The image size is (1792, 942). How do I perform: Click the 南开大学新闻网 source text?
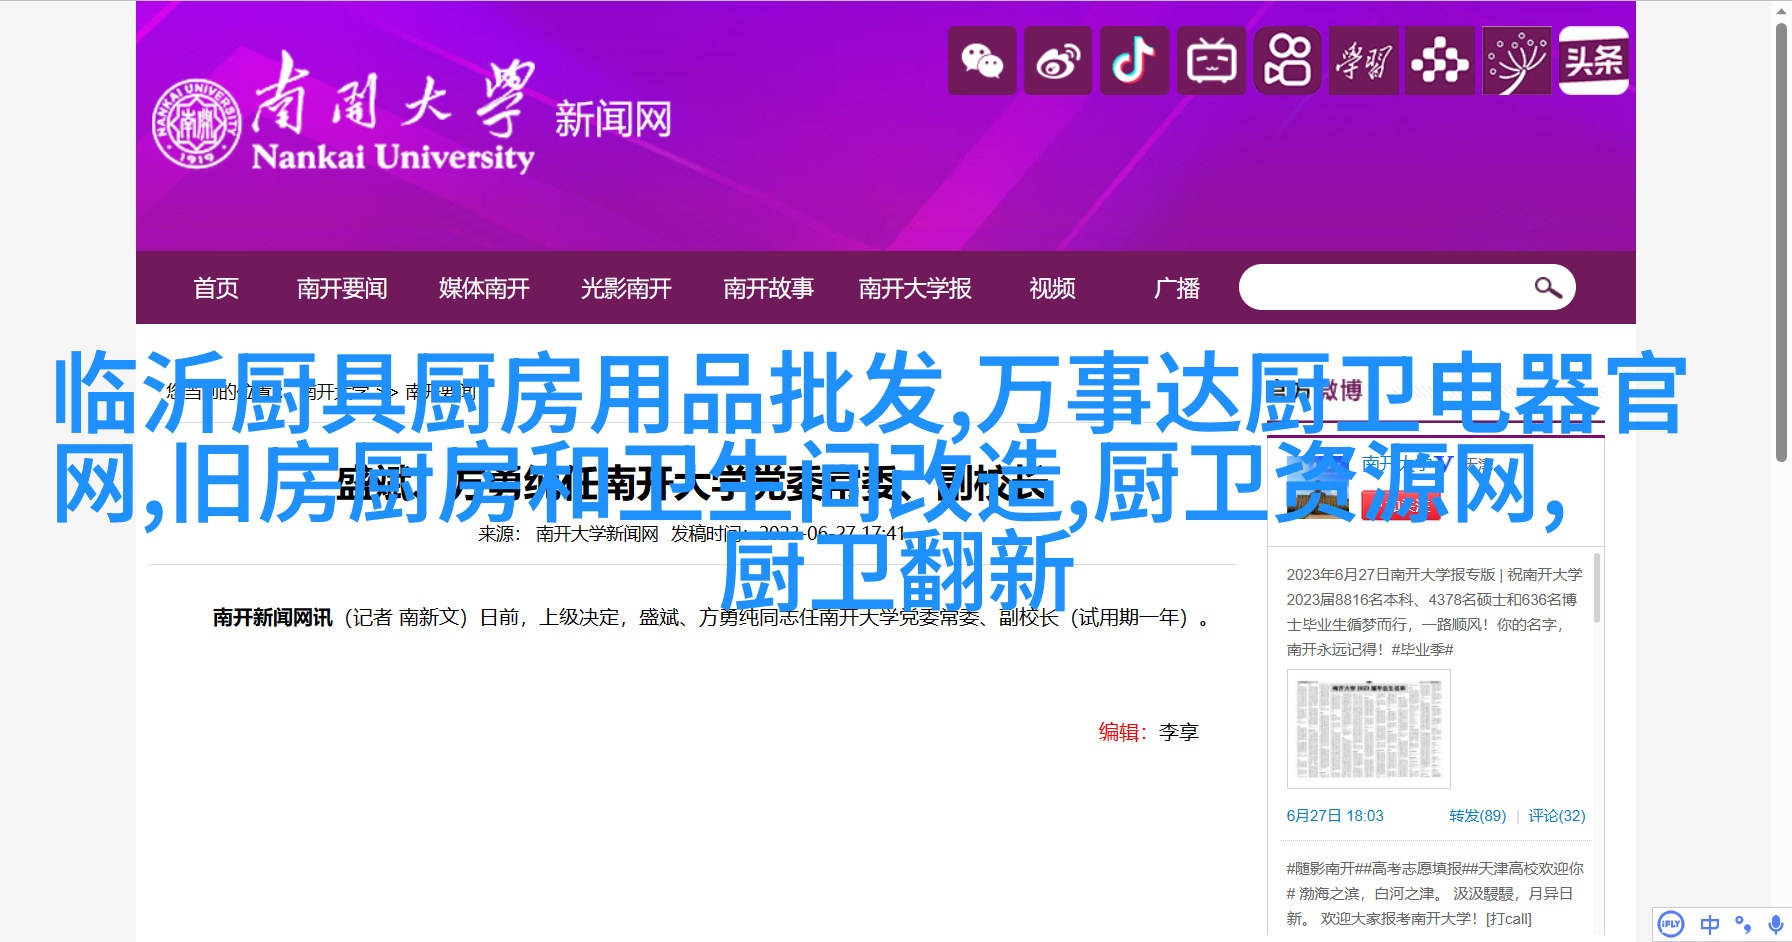(x=597, y=534)
